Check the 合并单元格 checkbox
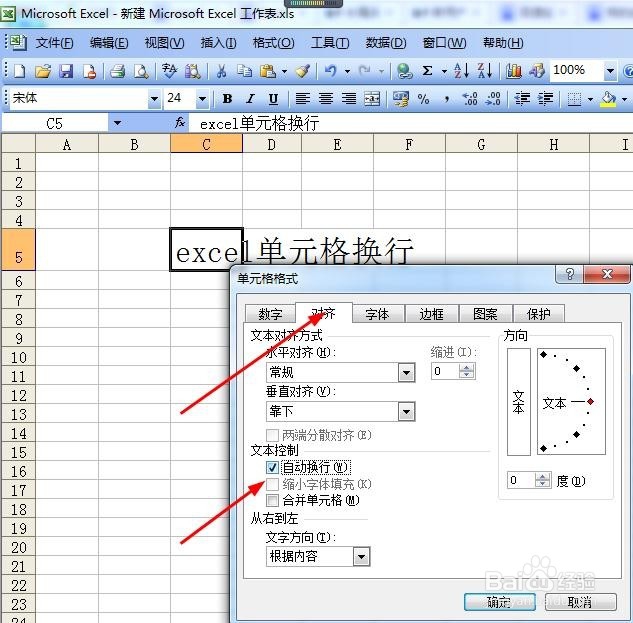Screen dimensions: 633x623 (x=272, y=501)
